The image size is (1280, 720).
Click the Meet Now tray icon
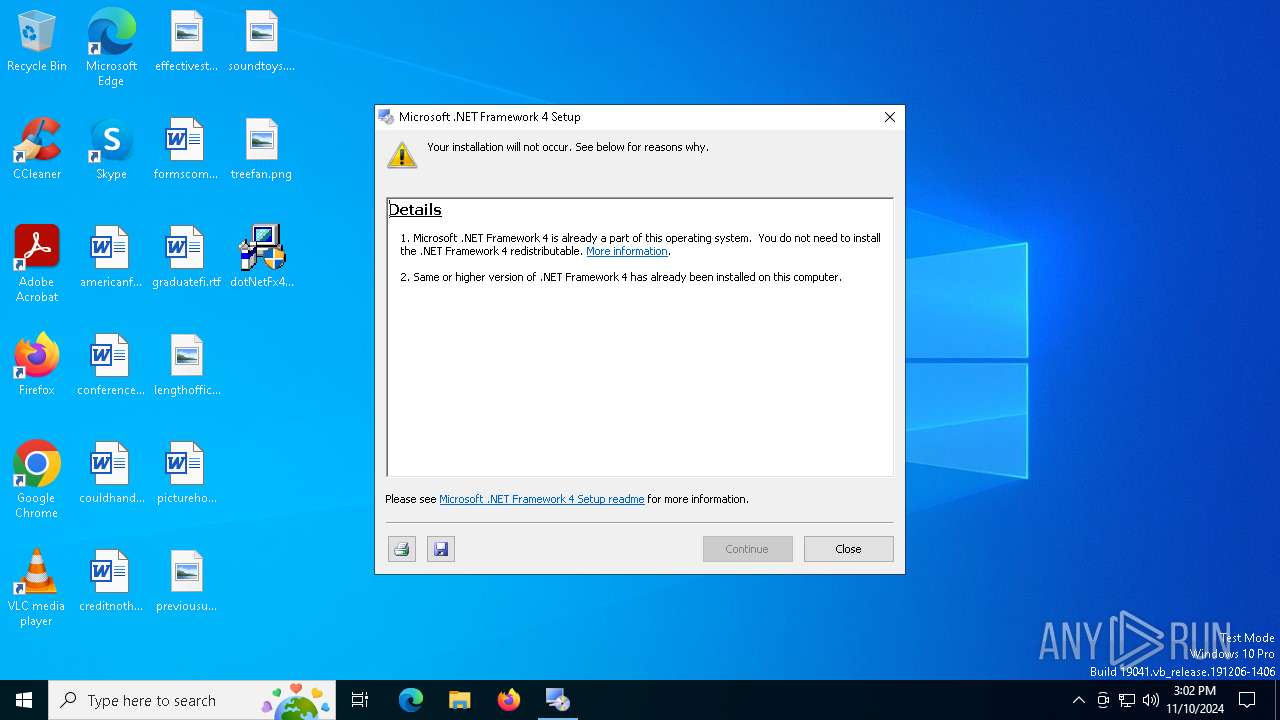[x=1103, y=700]
